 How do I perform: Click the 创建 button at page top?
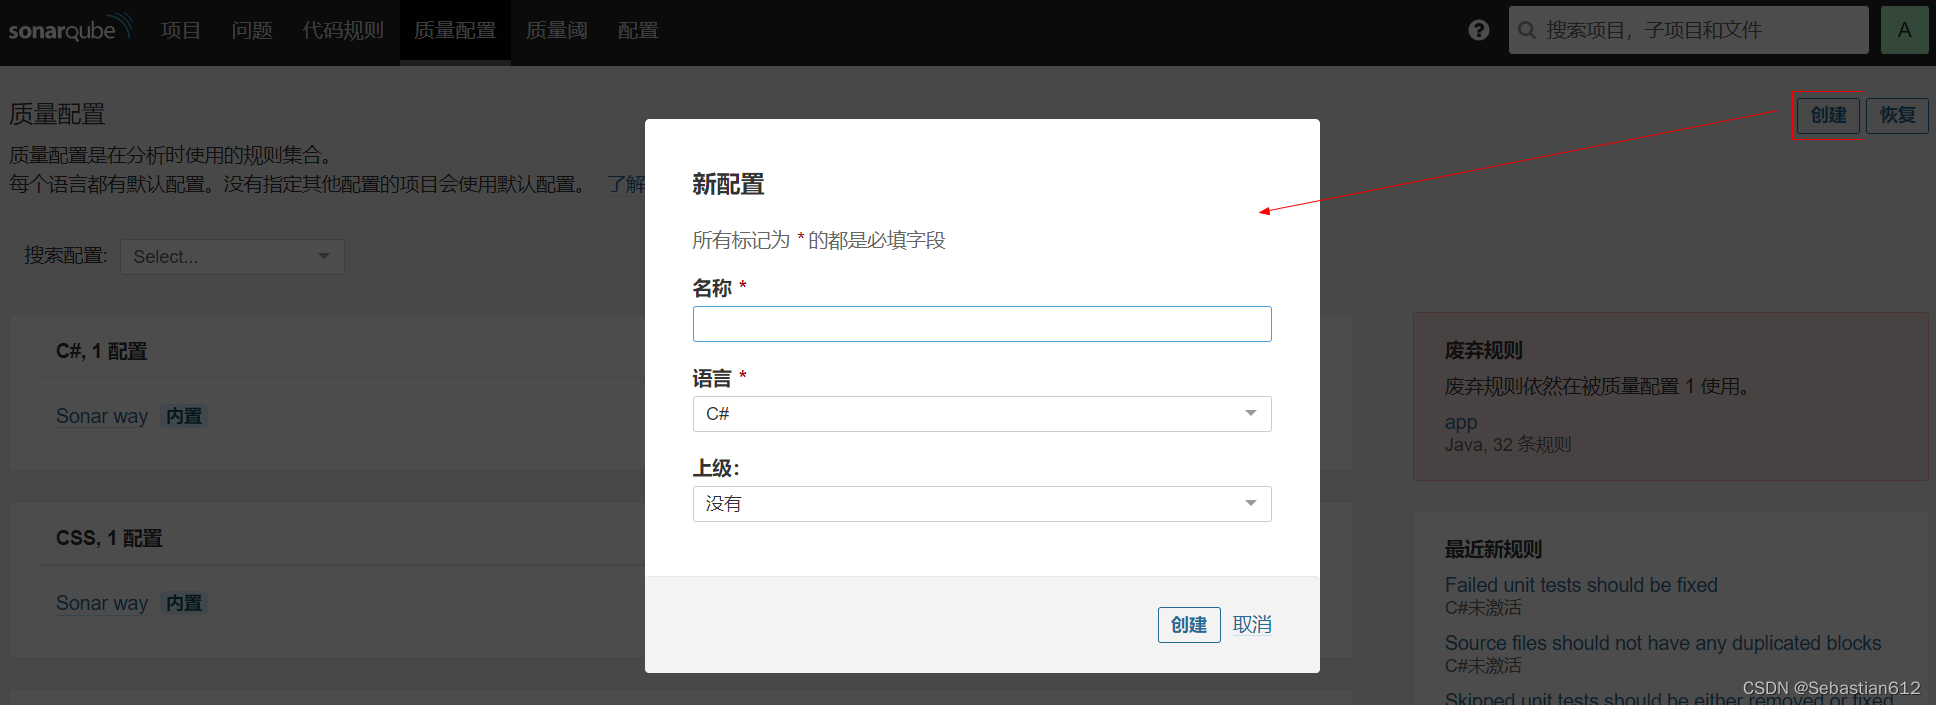(x=1828, y=115)
